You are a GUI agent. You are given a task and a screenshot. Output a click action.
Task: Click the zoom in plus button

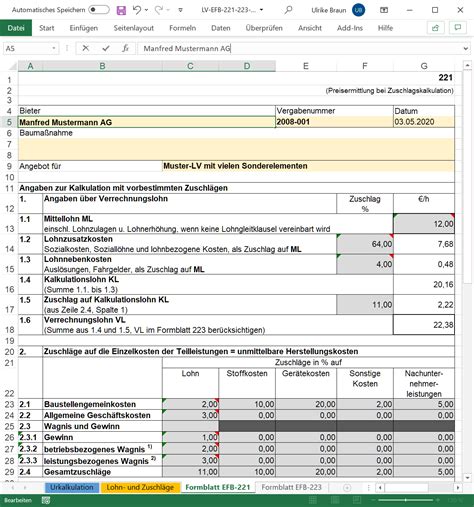tap(437, 500)
